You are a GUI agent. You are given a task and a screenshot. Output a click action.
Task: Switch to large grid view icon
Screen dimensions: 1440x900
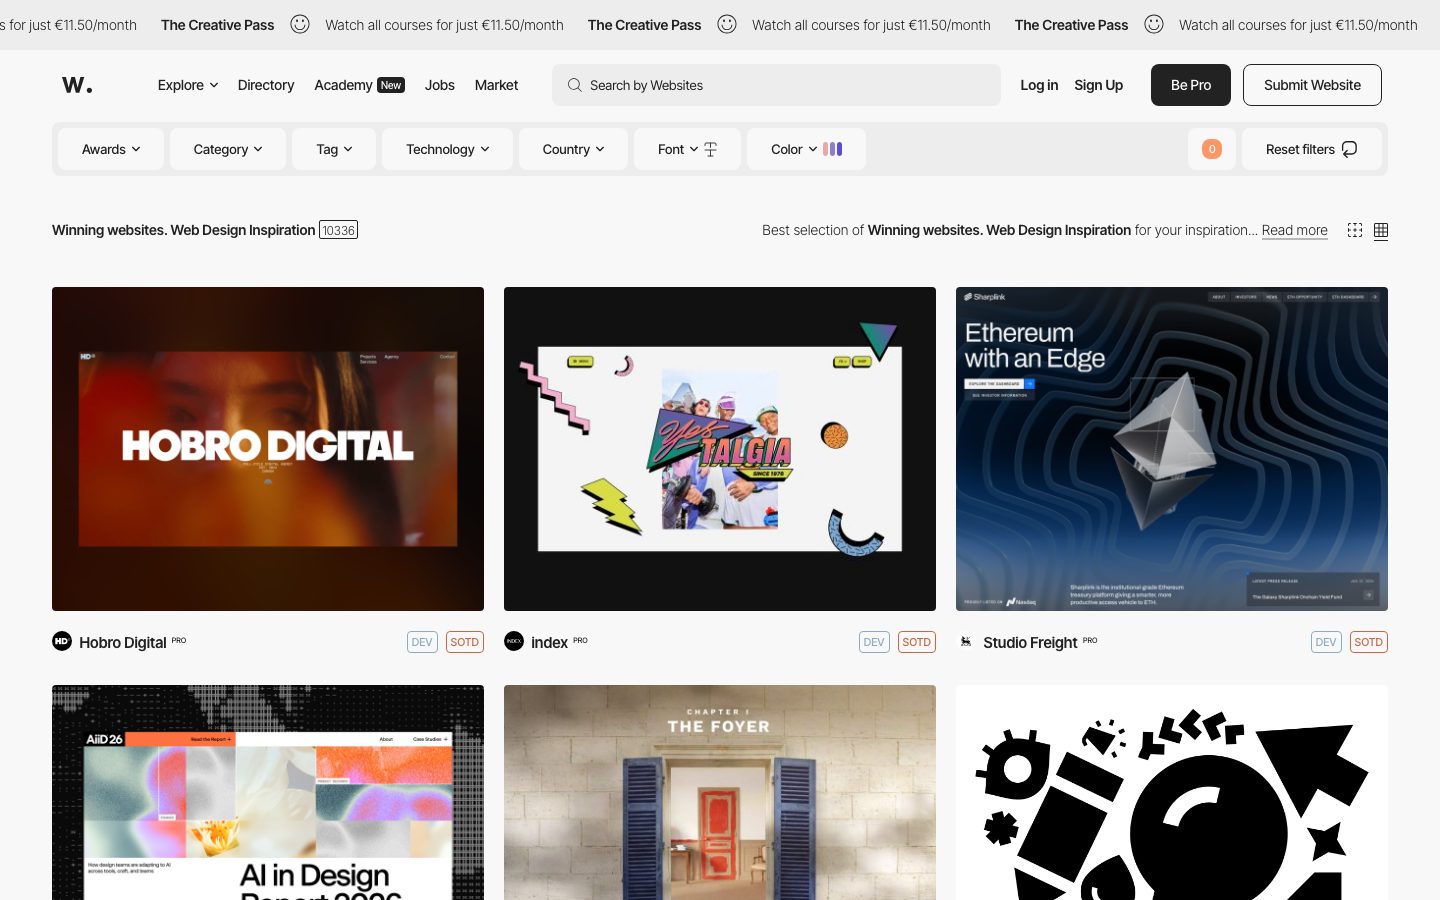tap(1355, 230)
